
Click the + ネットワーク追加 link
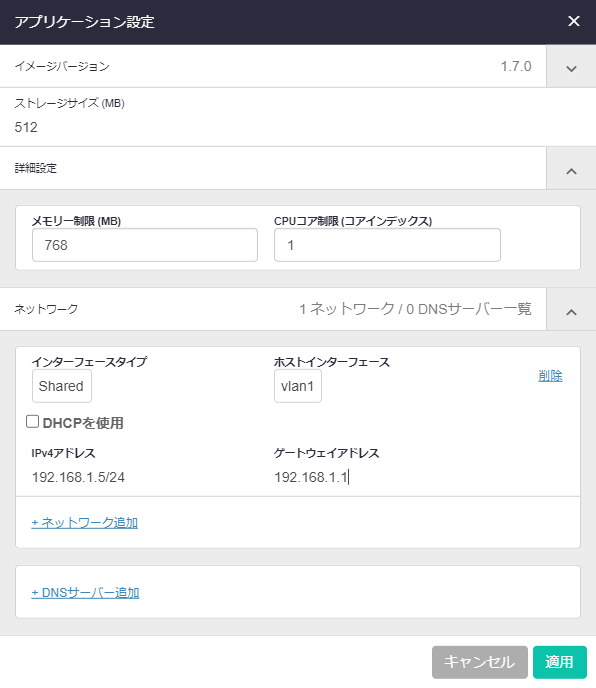85,523
